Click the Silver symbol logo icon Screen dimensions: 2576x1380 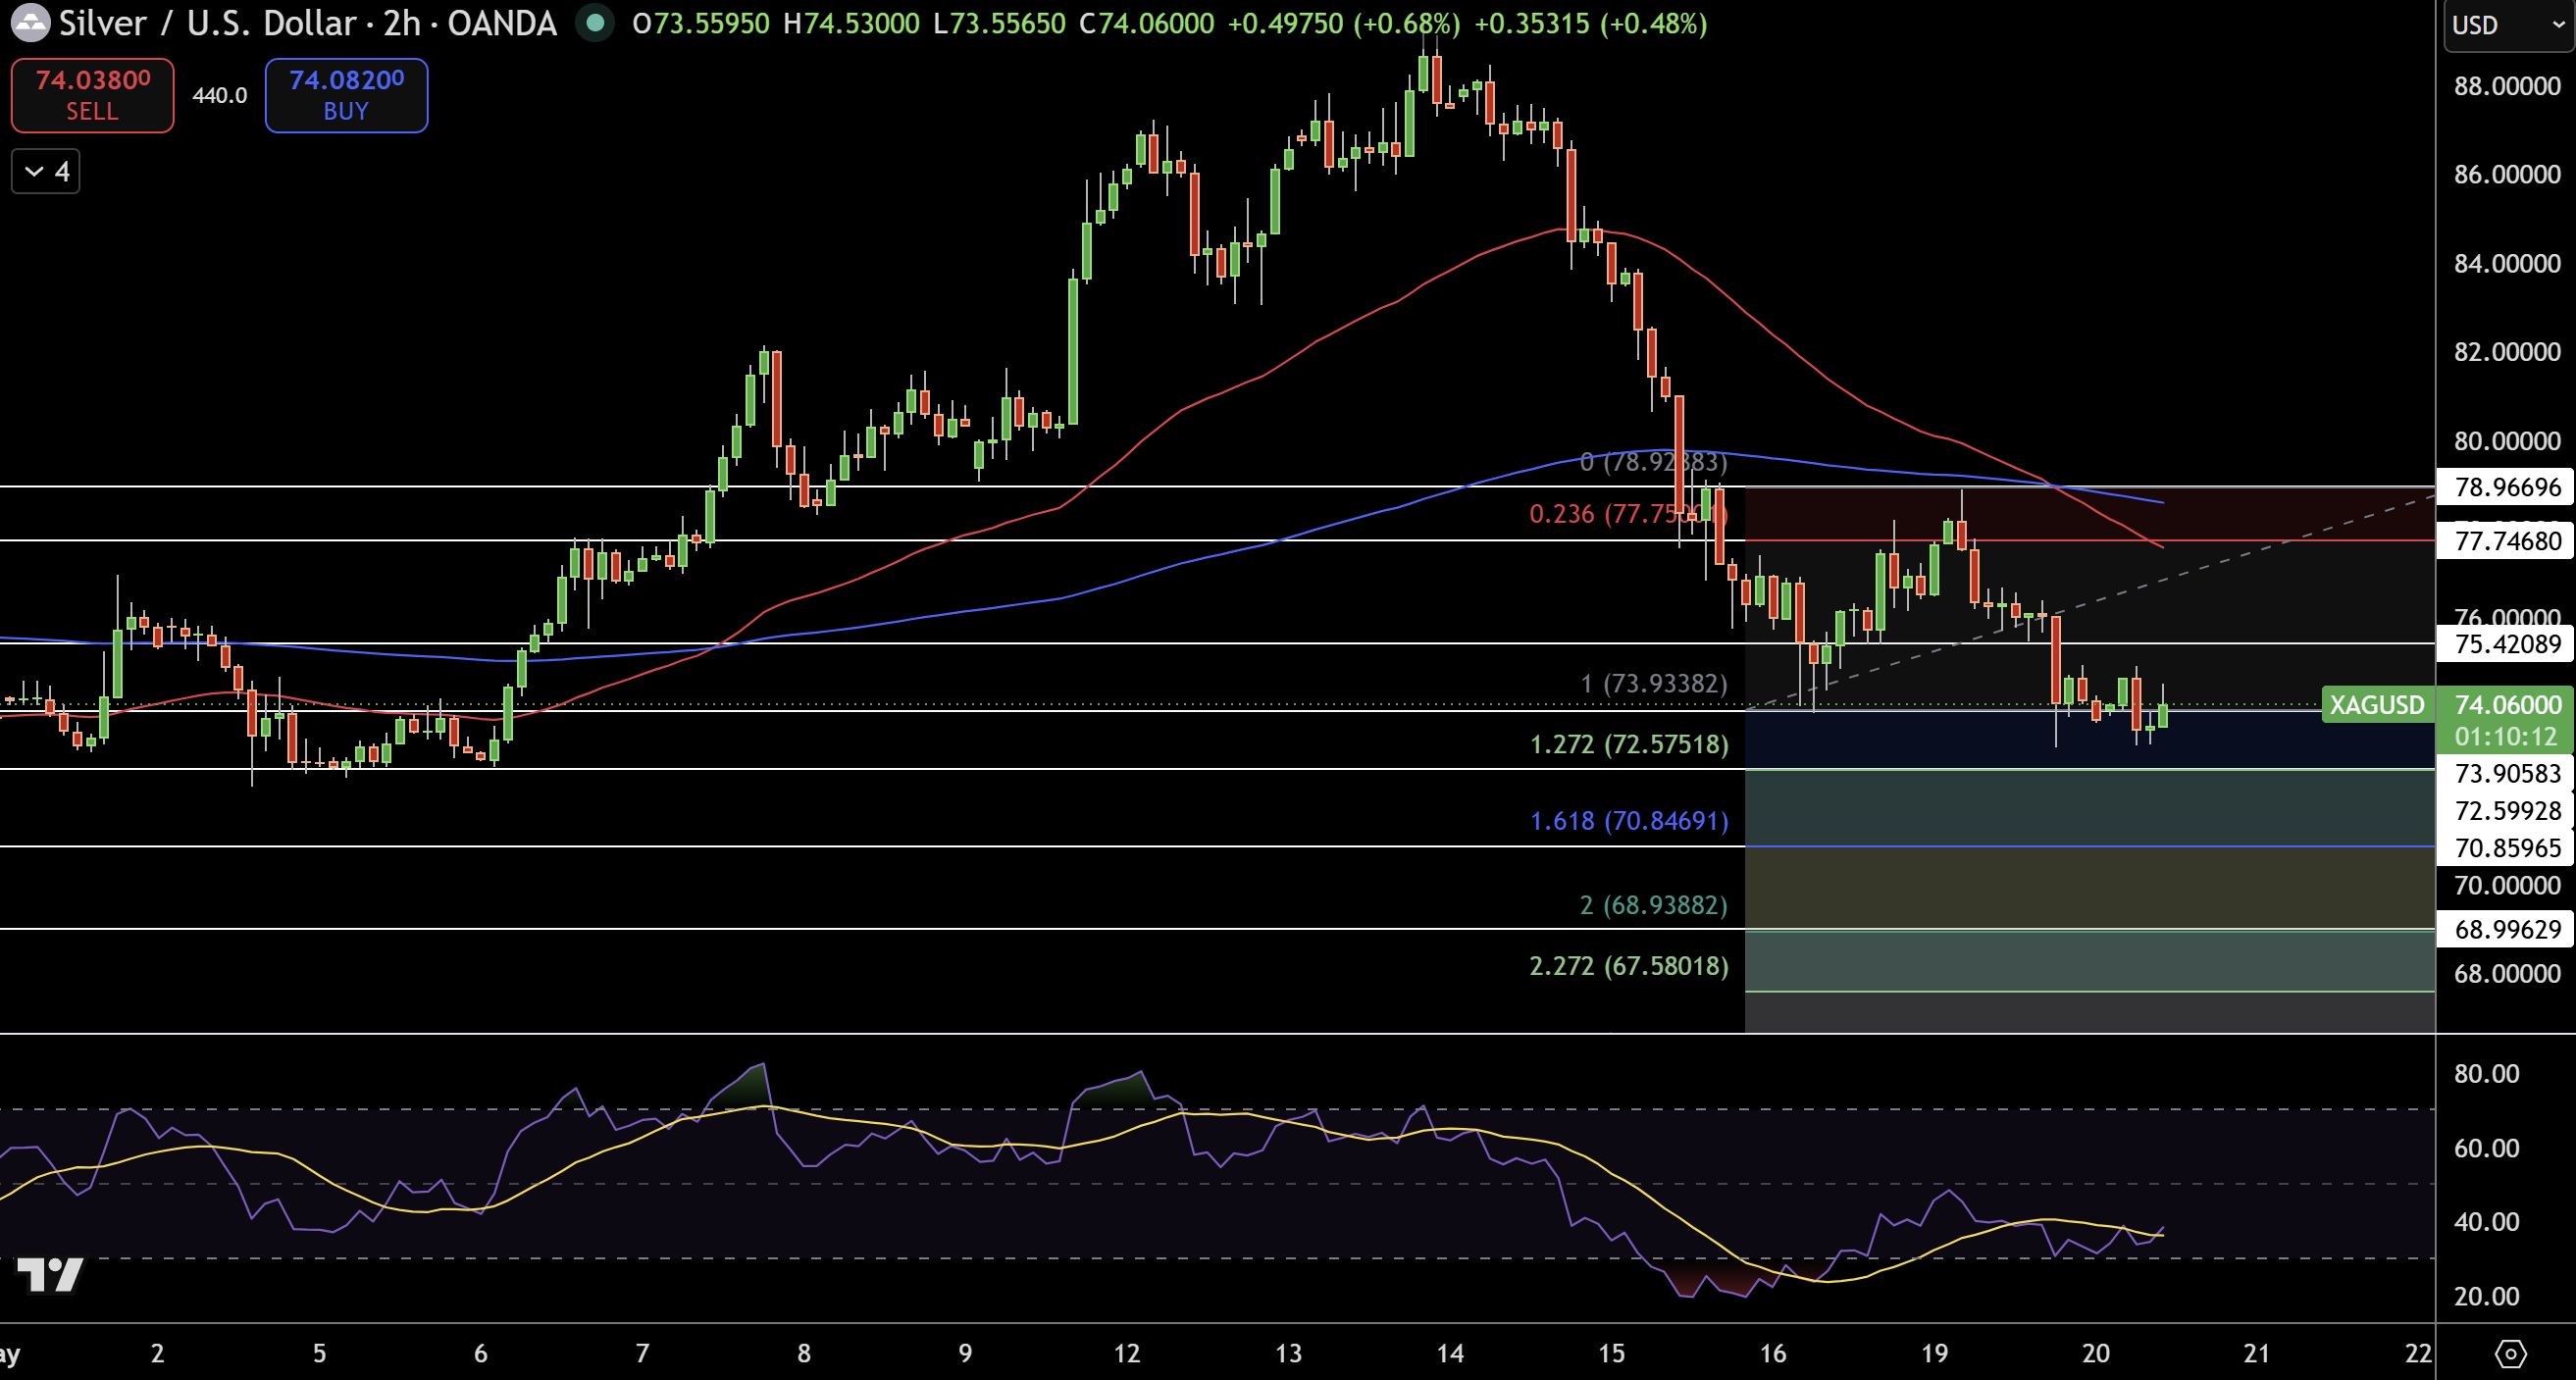pyautogui.click(x=30, y=23)
